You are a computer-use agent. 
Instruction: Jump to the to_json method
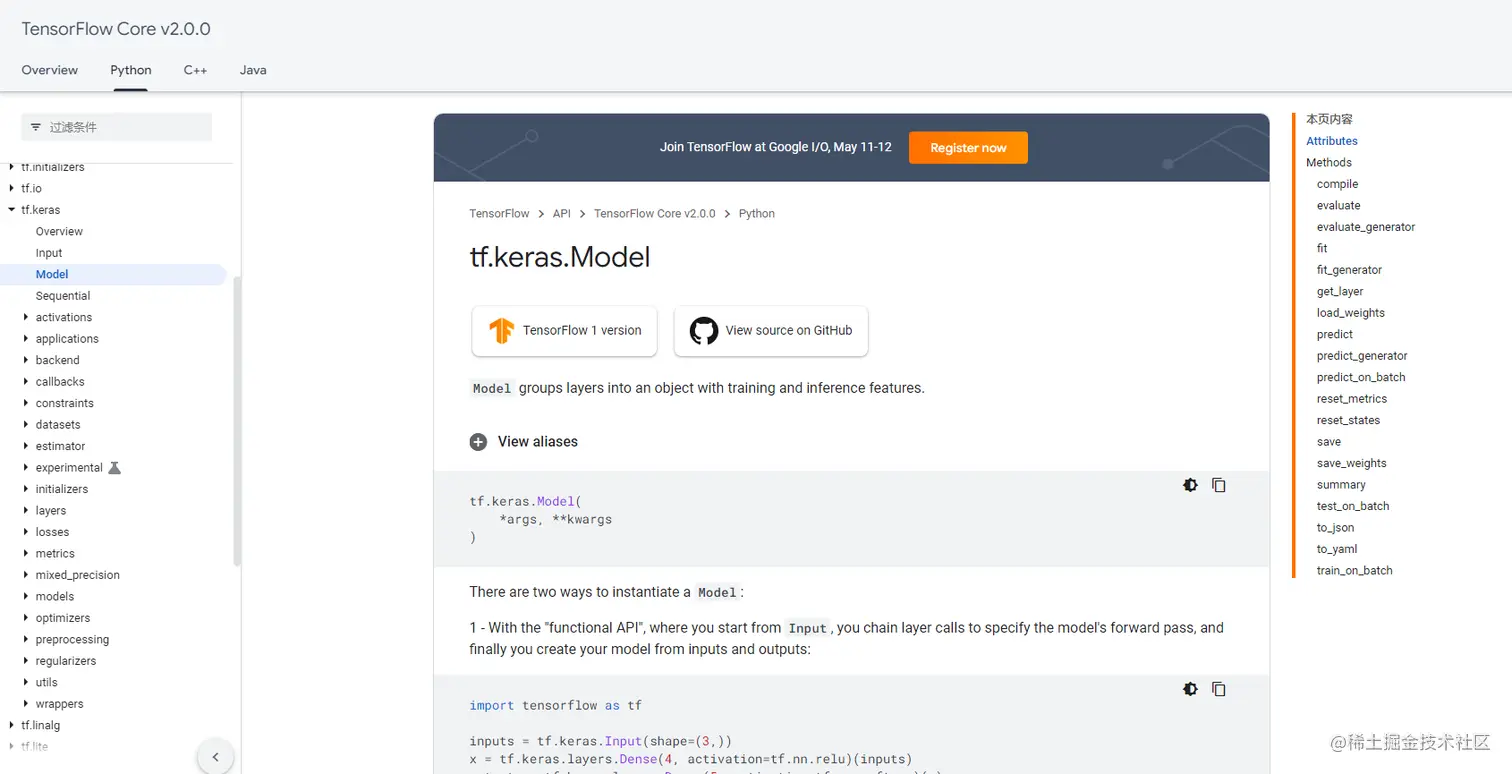[x=1335, y=528]
